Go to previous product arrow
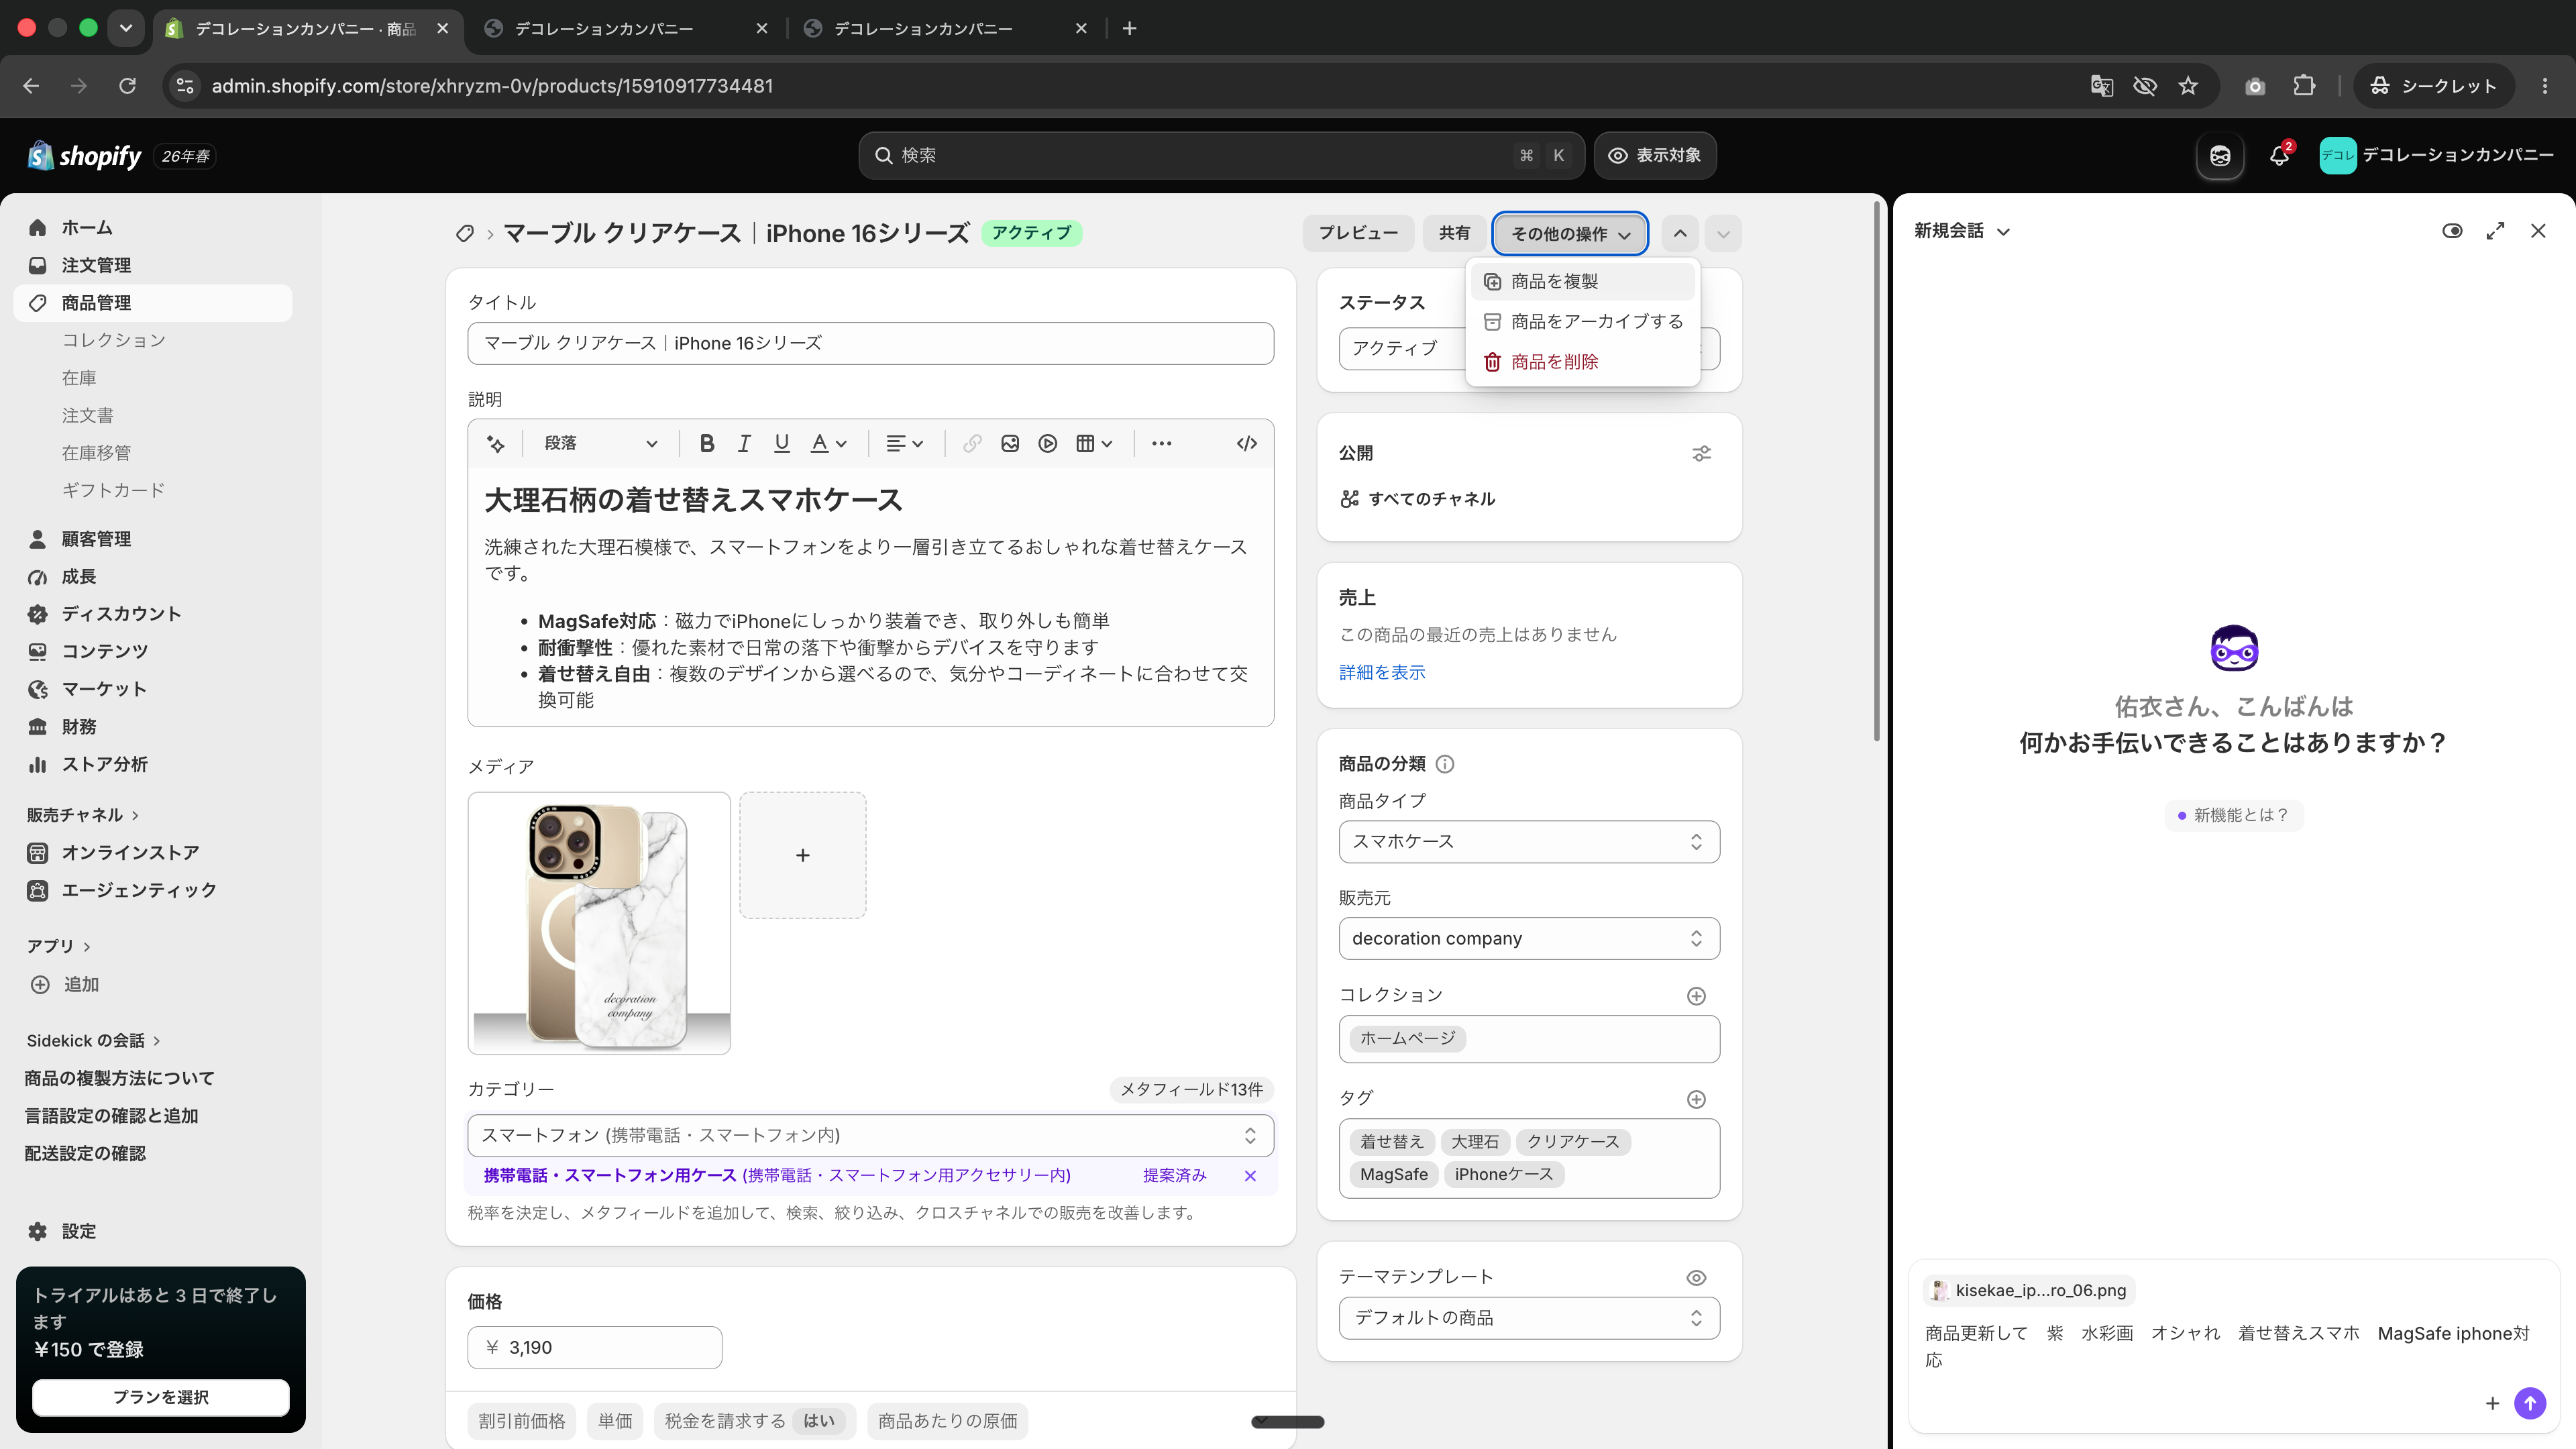 [x=1680, y=233]
